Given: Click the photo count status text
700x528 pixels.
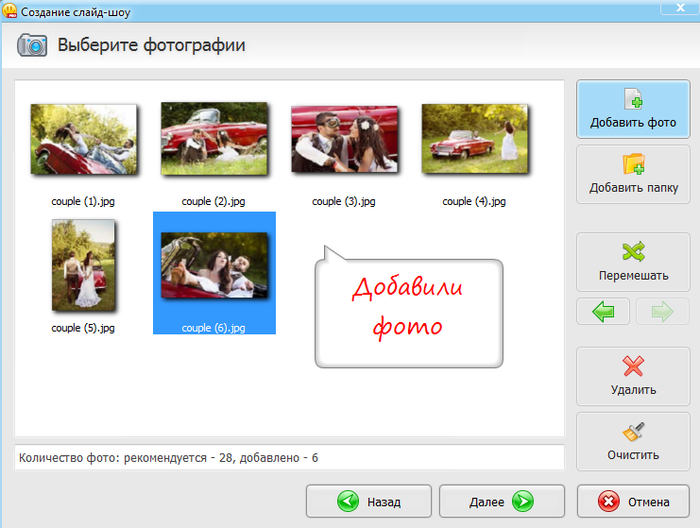Looking at the screenshot, I should pos(168,458).
